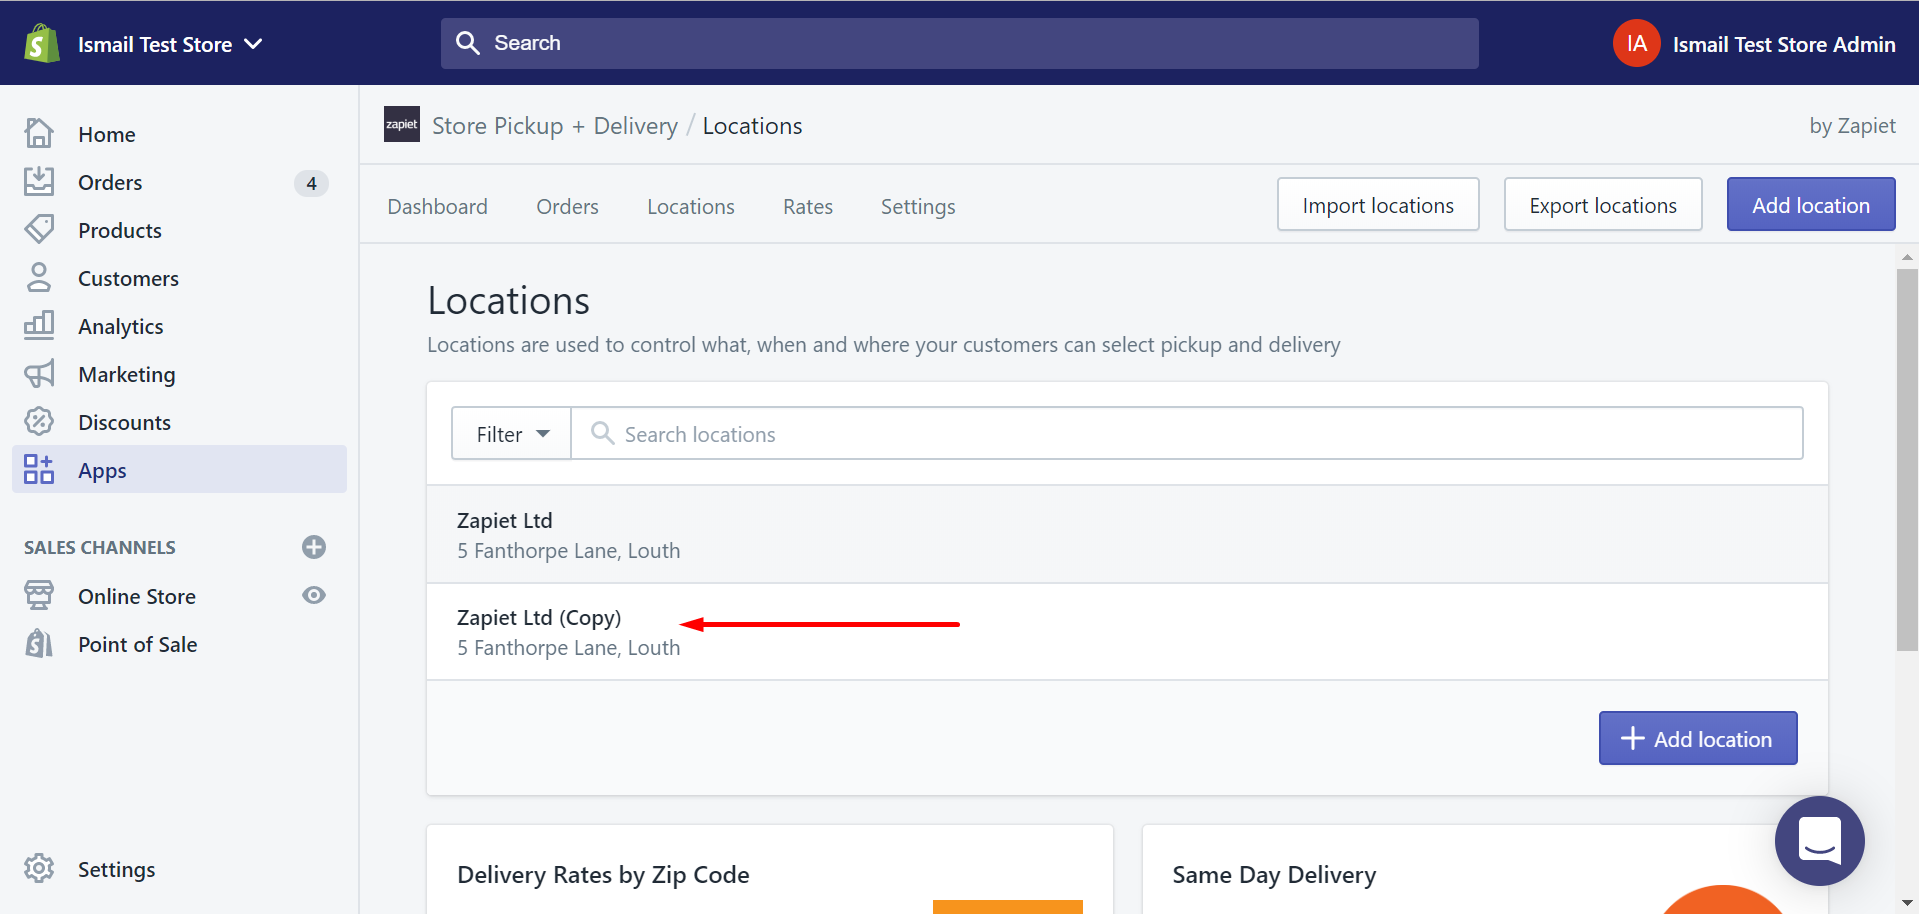
Task: Open Apps in sidebar
Action: pos(179,469)
